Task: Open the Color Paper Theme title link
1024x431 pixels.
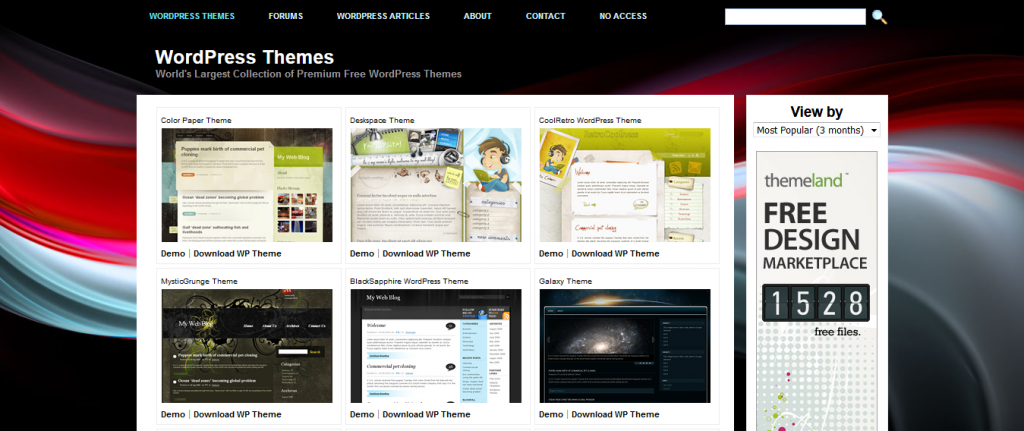Action: (196, 120)
